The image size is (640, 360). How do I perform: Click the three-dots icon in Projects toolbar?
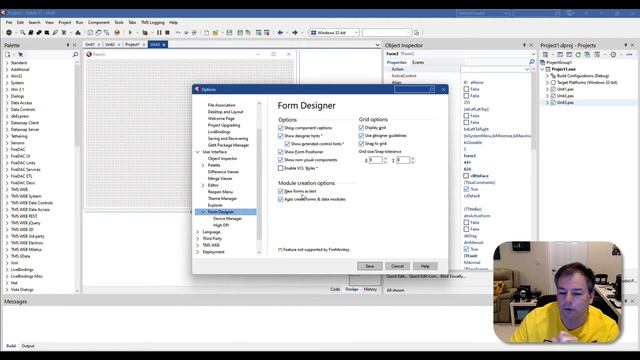(629, 54)
